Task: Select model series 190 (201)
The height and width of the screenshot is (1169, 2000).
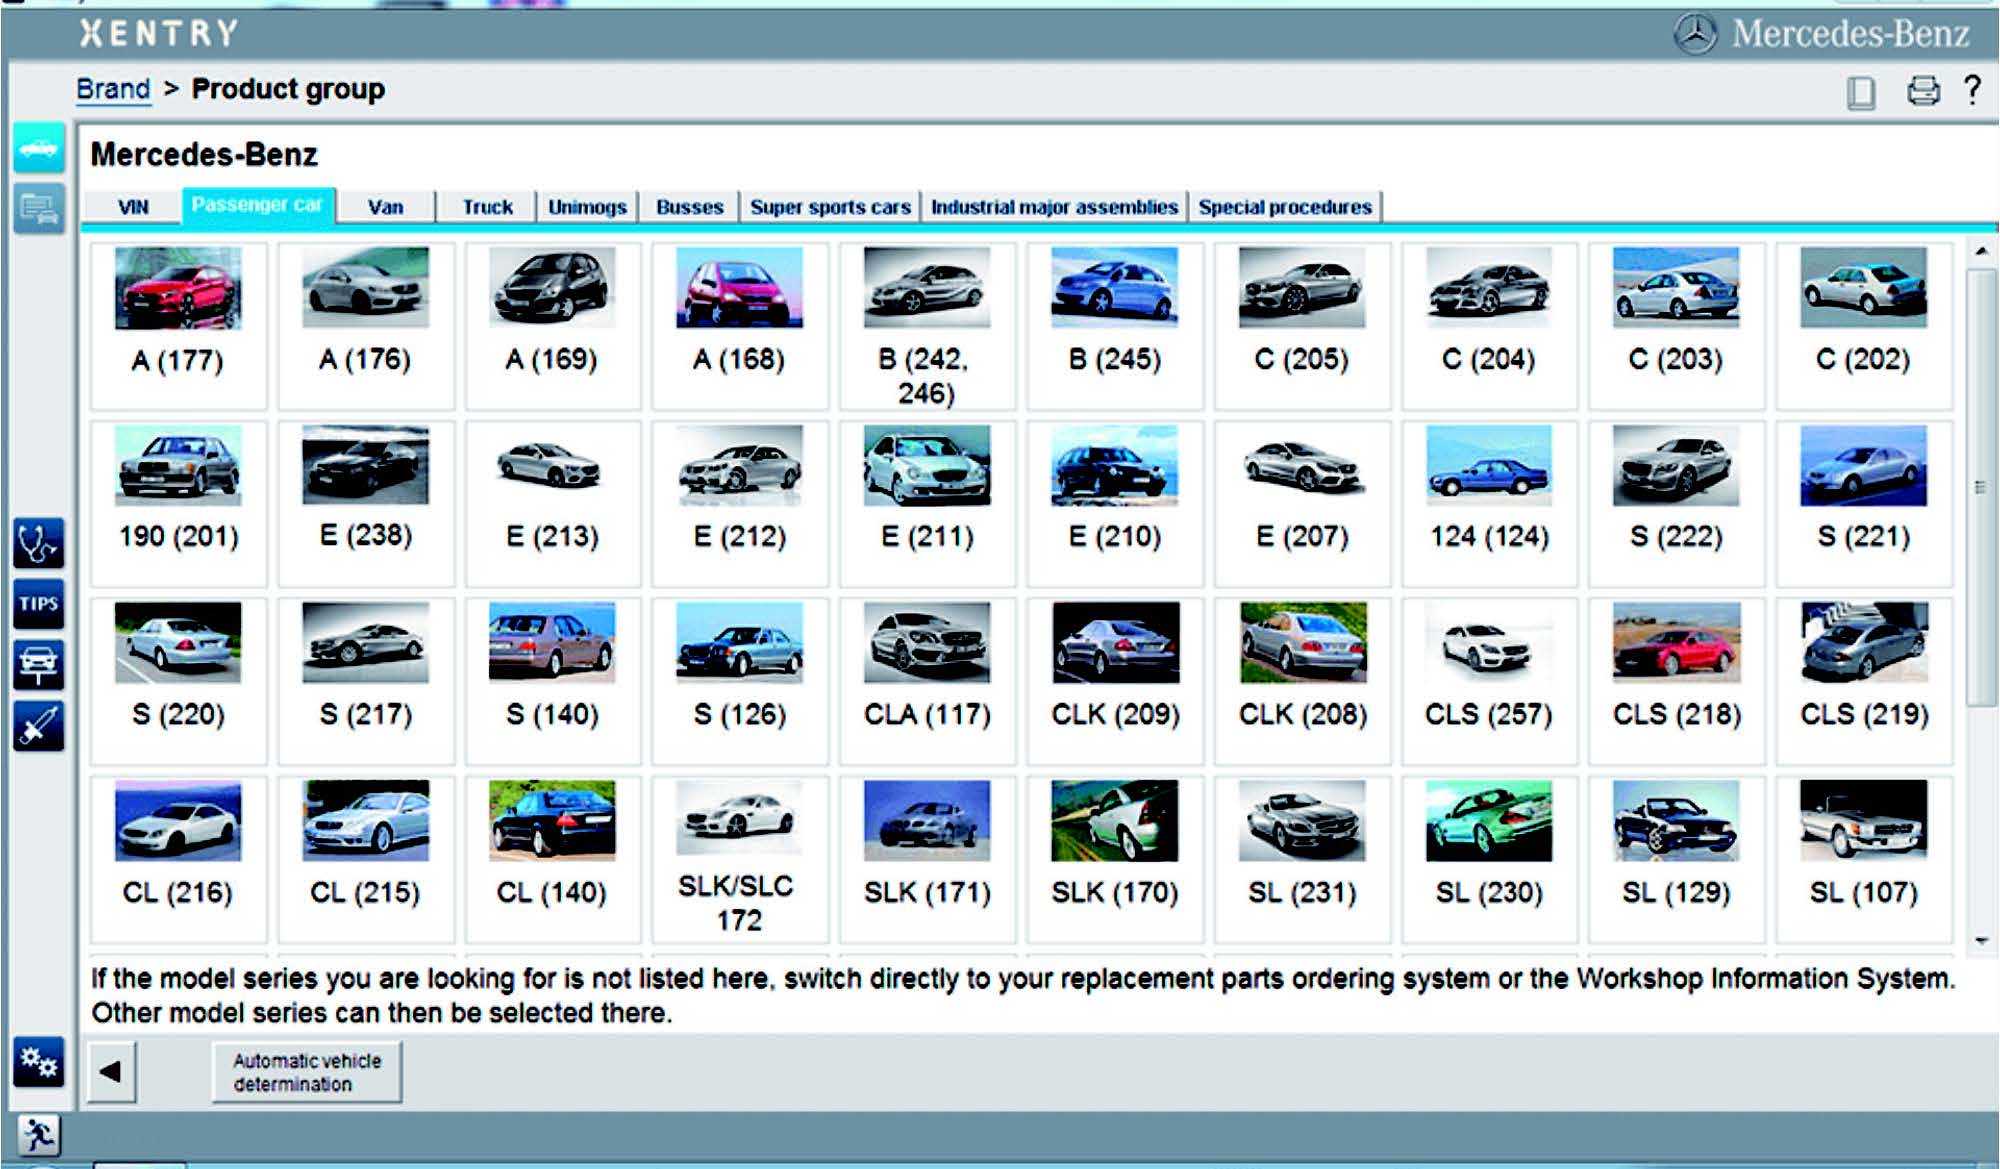Action: [x=178, y=504]
